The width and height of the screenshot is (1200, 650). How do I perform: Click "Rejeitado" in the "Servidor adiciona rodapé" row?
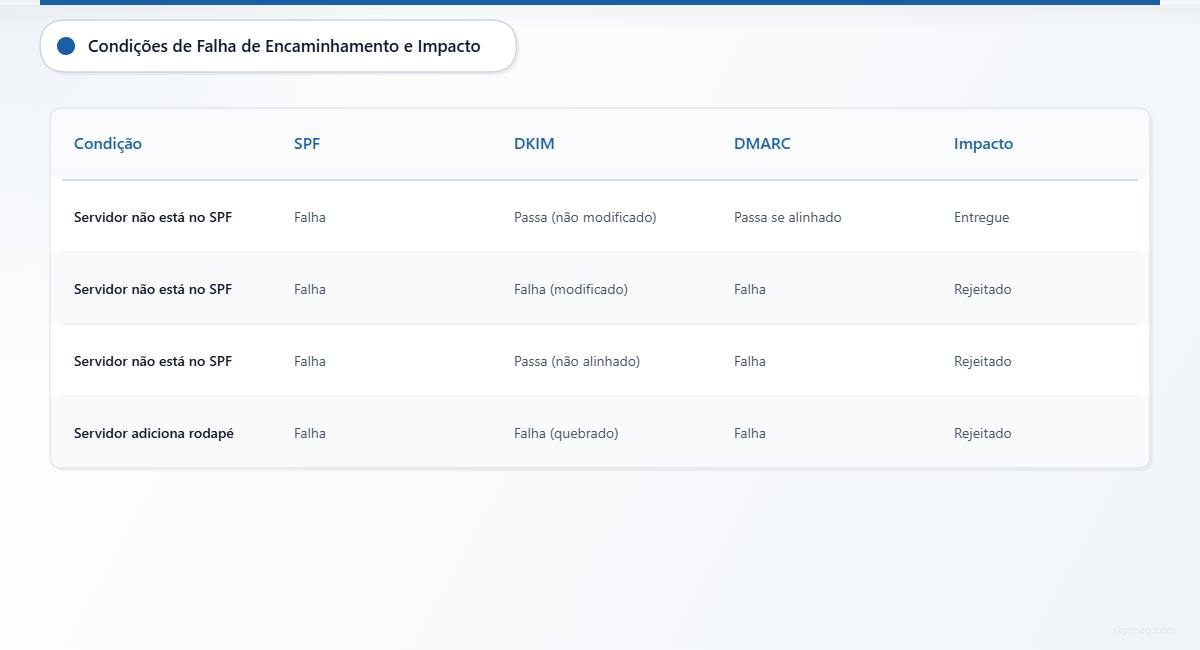(x=983, y=433)
